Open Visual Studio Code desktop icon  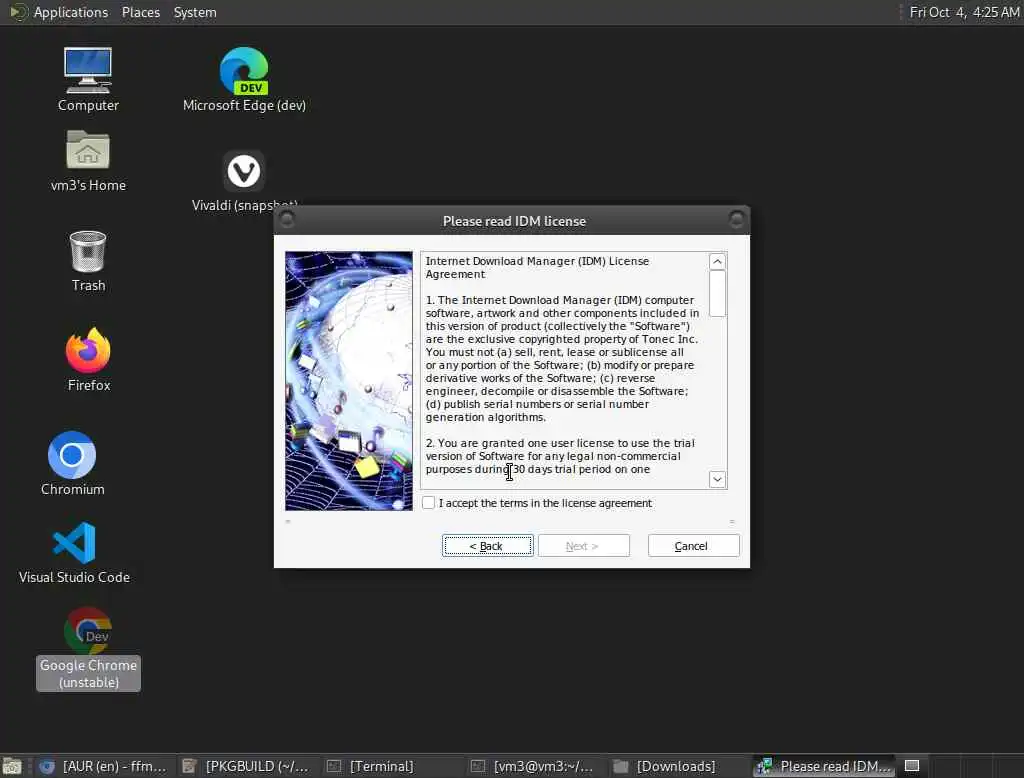74,553
